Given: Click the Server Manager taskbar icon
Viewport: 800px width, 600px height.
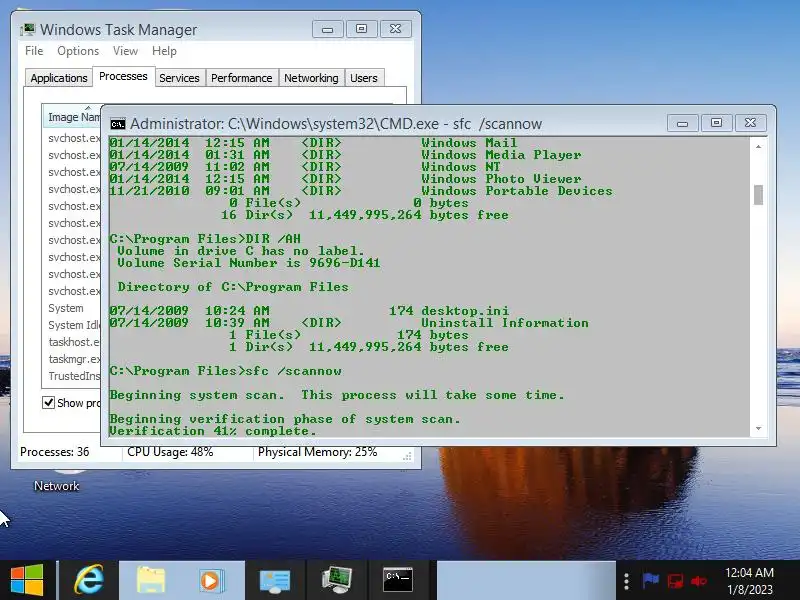Looking at the screenshot, I should point(274,581).
